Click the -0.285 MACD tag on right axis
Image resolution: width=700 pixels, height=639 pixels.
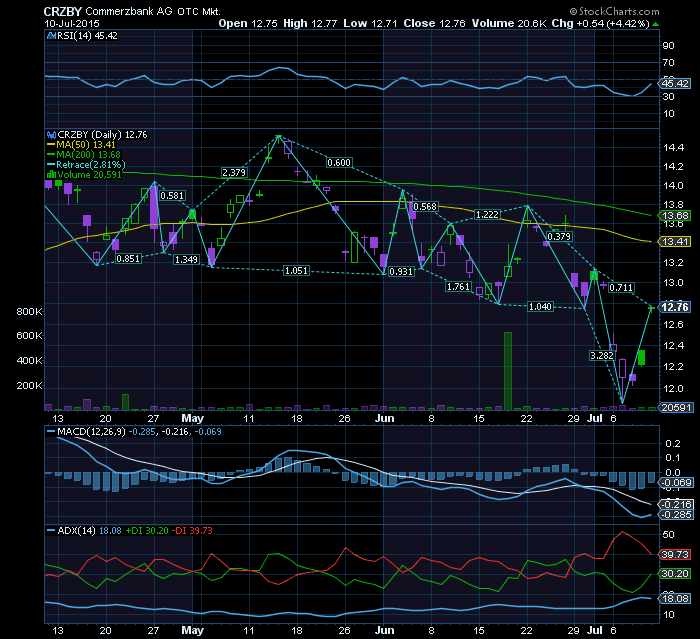tap(676, 515)
